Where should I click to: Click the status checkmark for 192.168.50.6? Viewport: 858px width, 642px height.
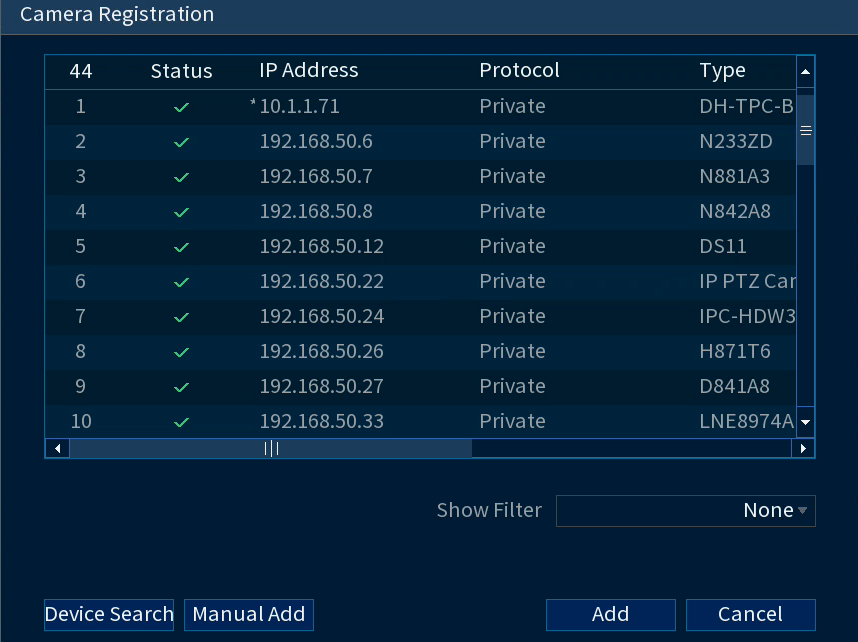click(x=181, y=142)
